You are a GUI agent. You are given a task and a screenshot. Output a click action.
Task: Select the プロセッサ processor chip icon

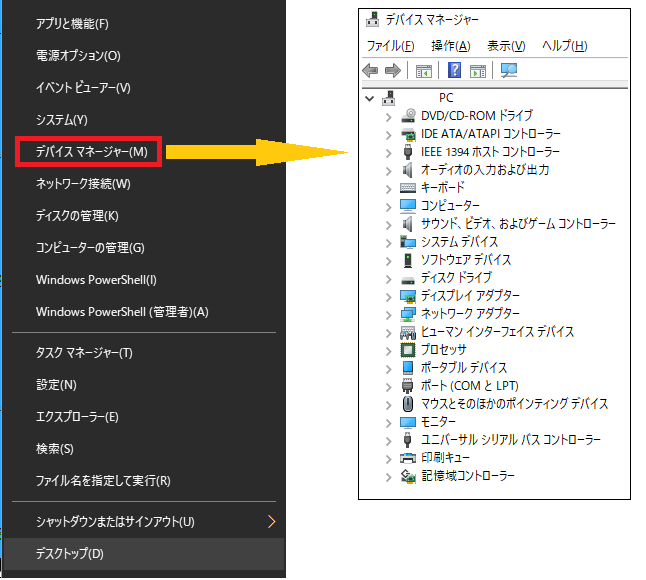click(x=408, y=349)
